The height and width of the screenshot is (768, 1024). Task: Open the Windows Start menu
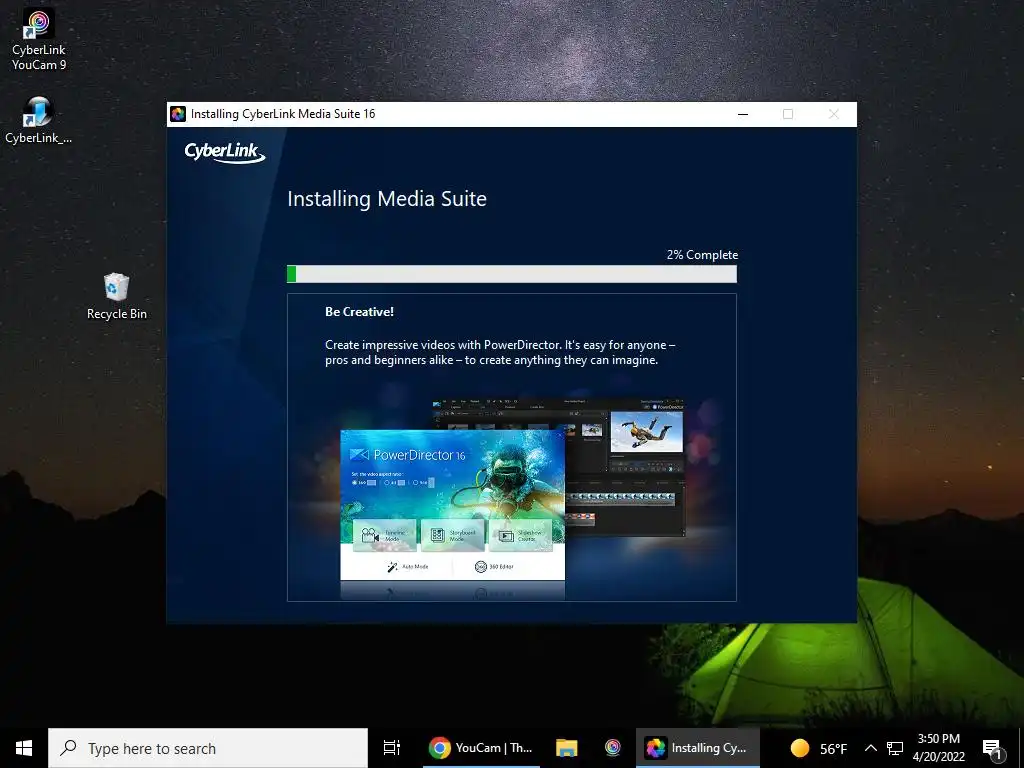(x=24, y=748)
